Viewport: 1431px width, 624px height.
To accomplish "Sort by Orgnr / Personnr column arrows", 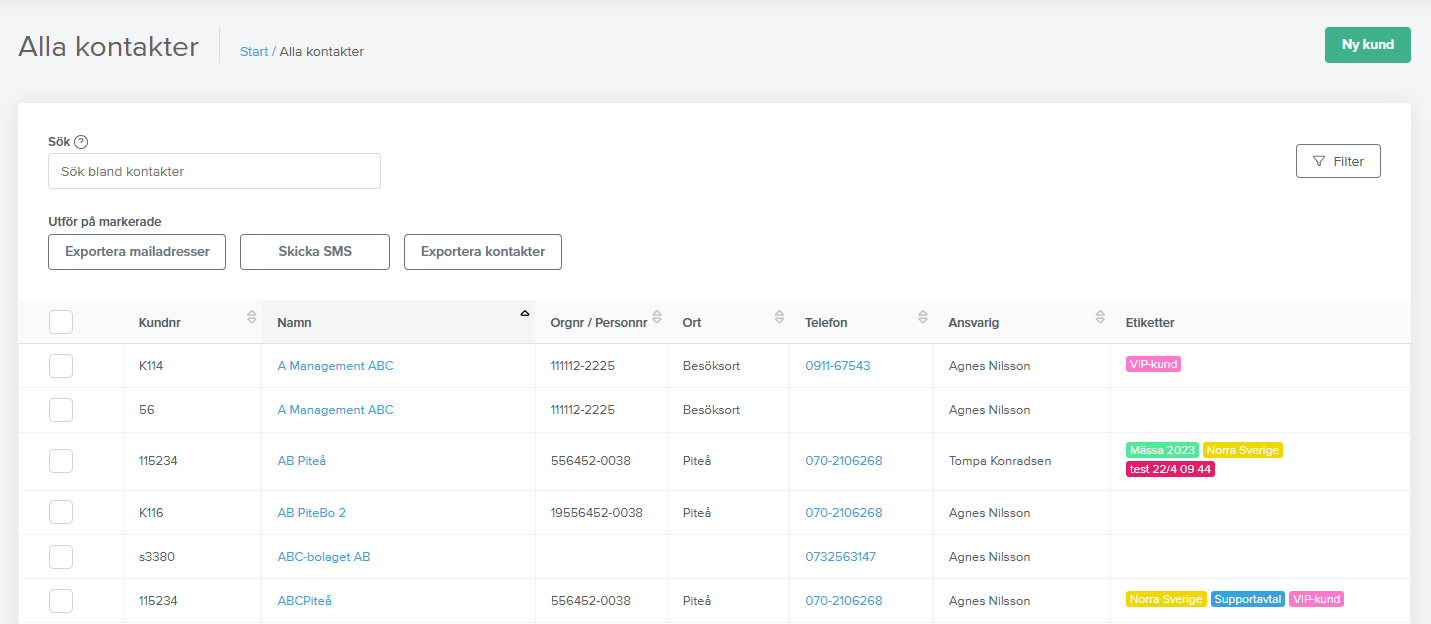I will [x=656, y=317].
